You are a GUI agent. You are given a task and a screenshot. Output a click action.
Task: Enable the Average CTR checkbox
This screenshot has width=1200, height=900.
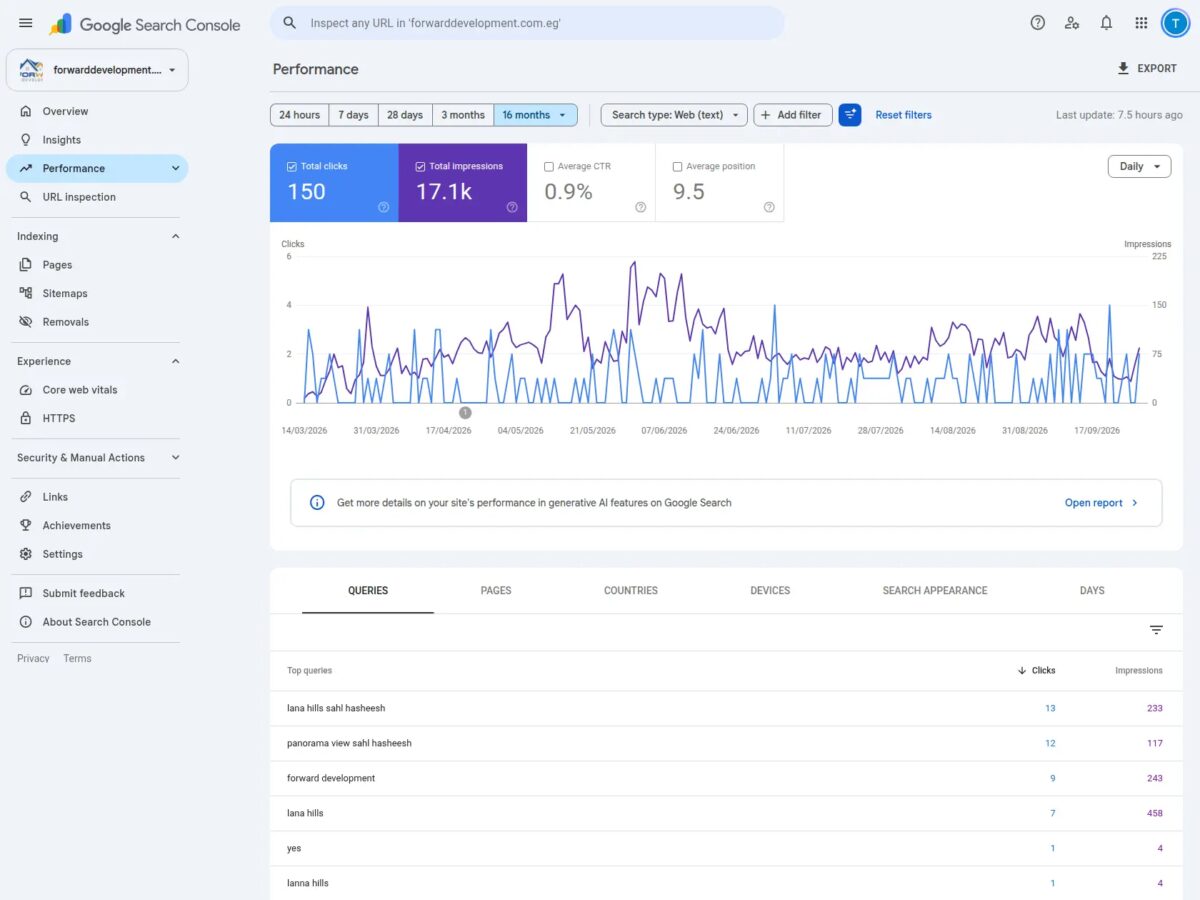point(549,167)
